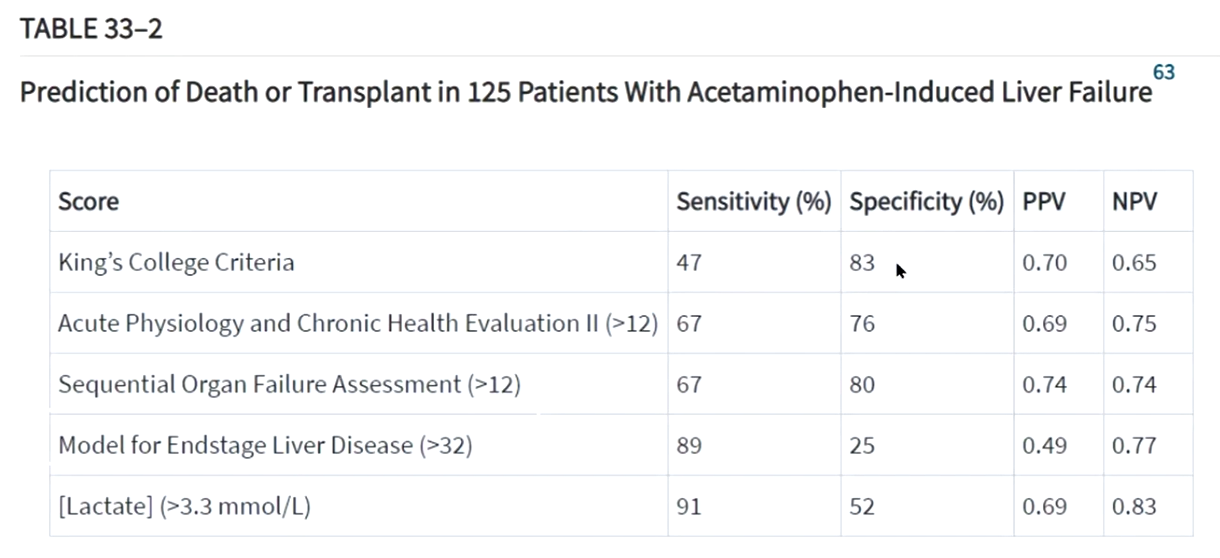The height and width of the screenshot is (558, 1220).
Task: Select Sequential Organ Failure Assessment row label
Action: coord(289,385)
